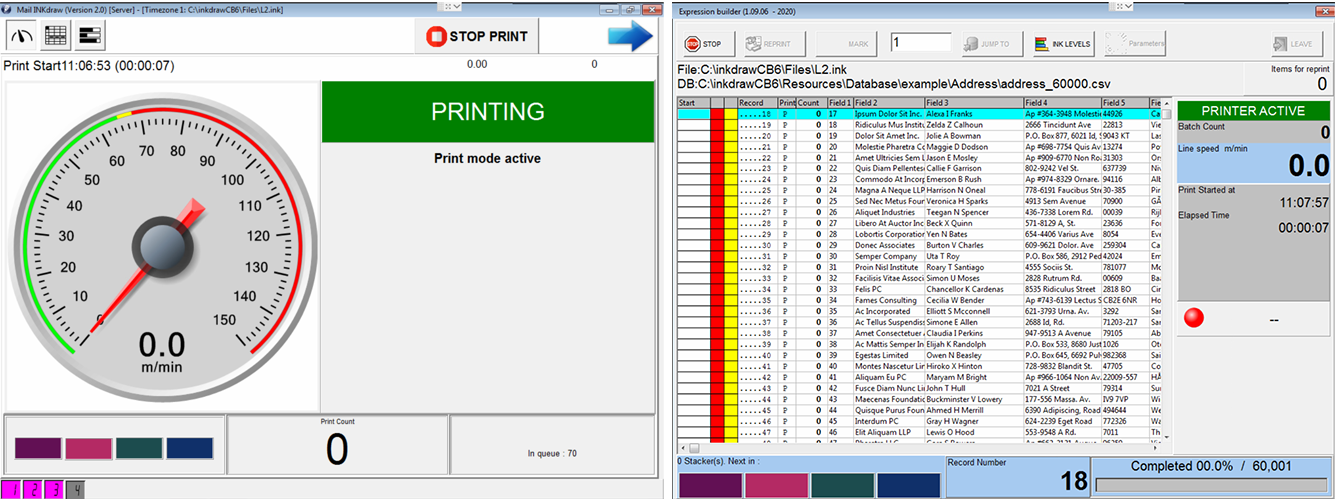Open the table grid view icon
Image resolution: width=1344 pixels, height=499 pixels.
pos(56,35)
